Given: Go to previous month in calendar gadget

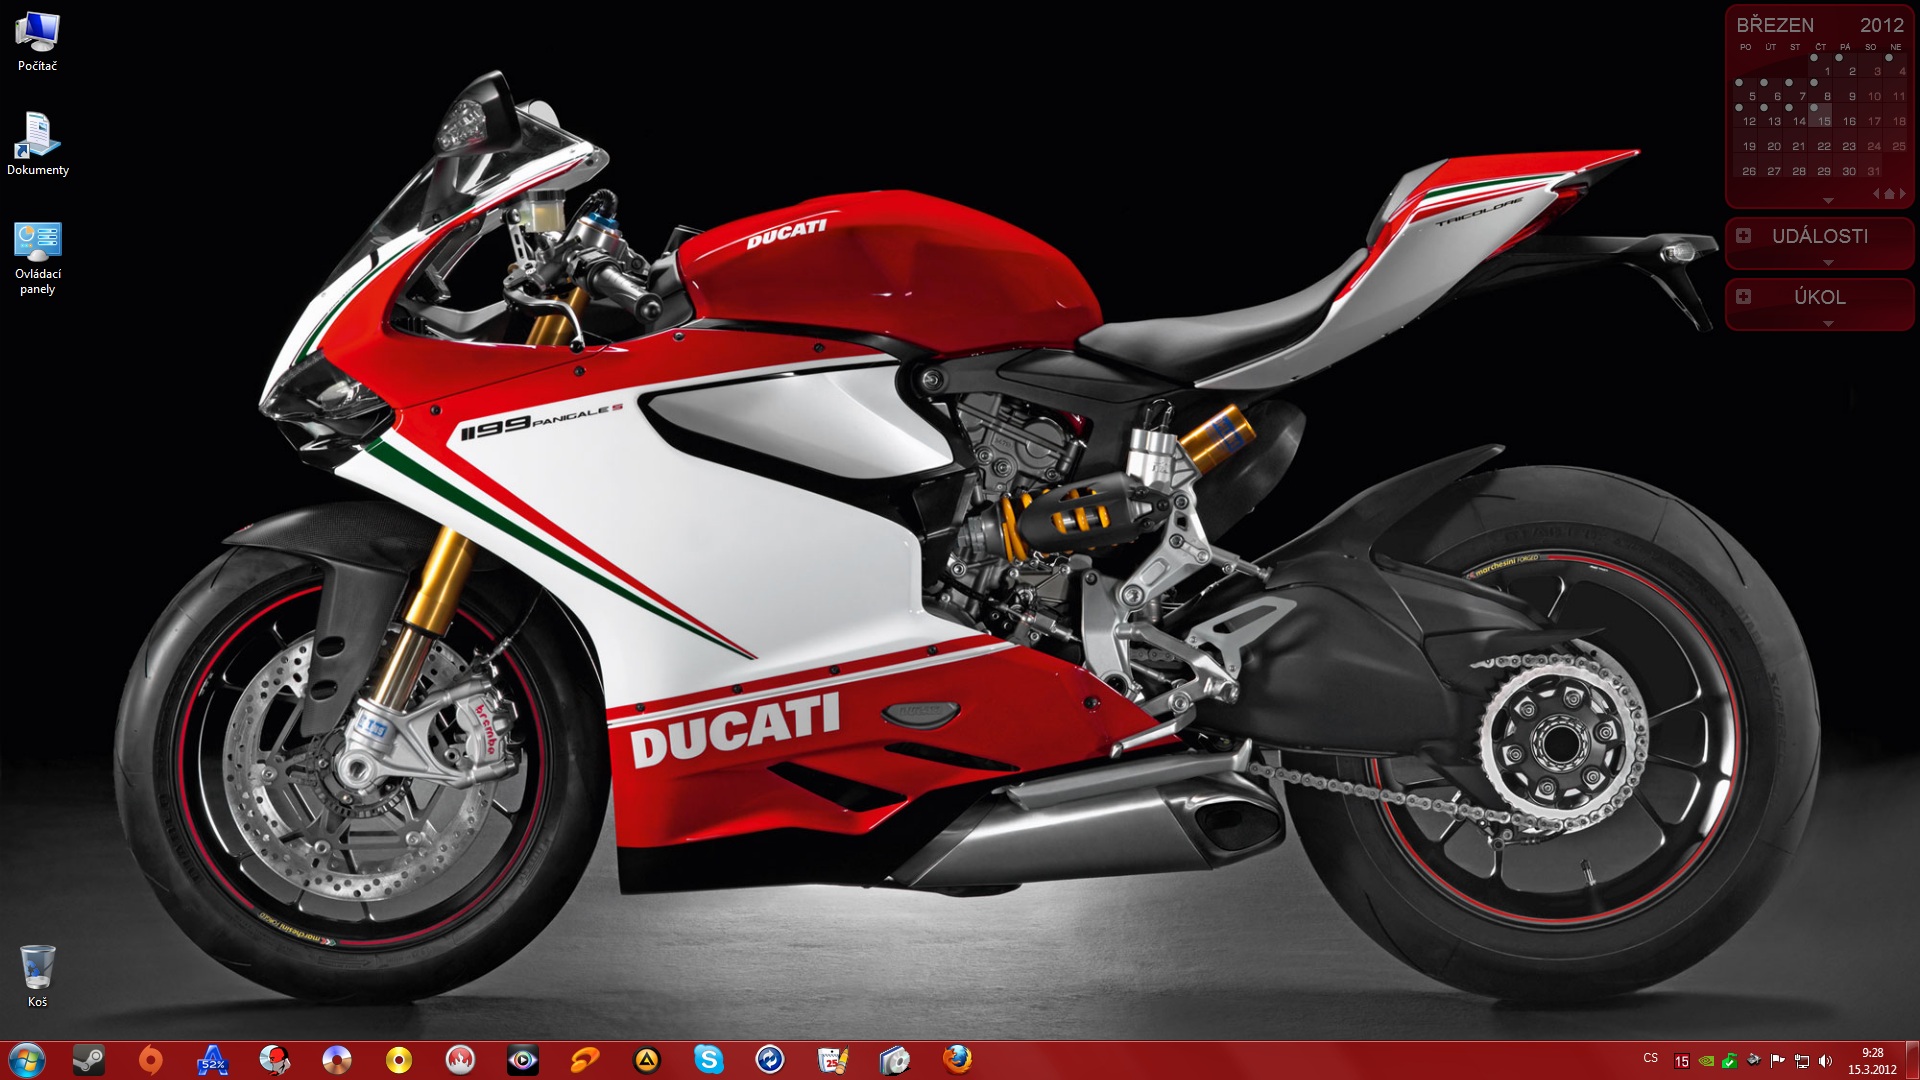Looking at the screenshot, I should tap(1876, 194).
